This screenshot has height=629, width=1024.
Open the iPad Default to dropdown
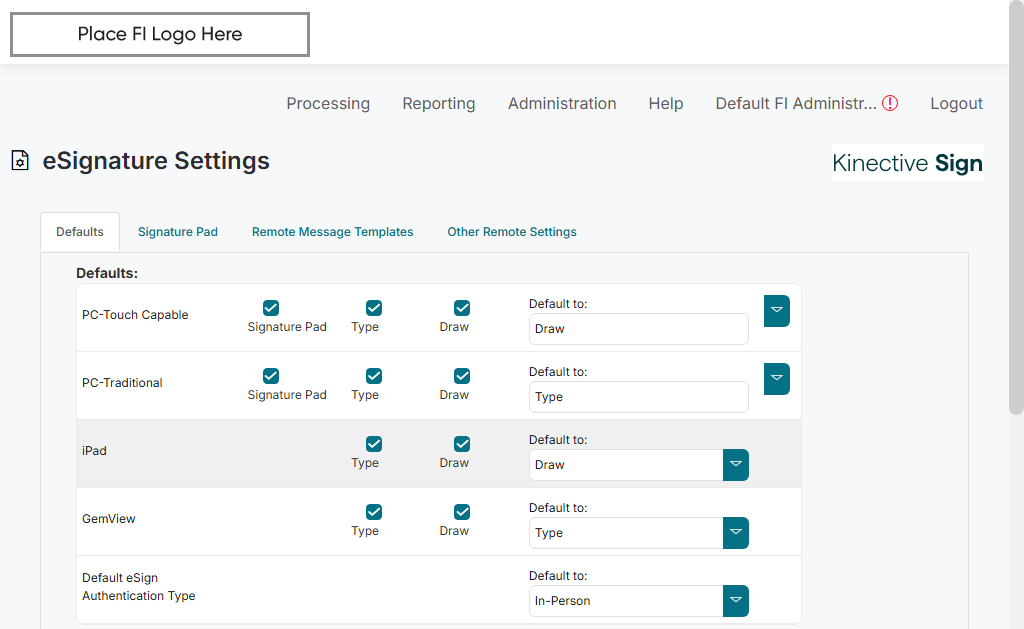click(x=736, y=465)
